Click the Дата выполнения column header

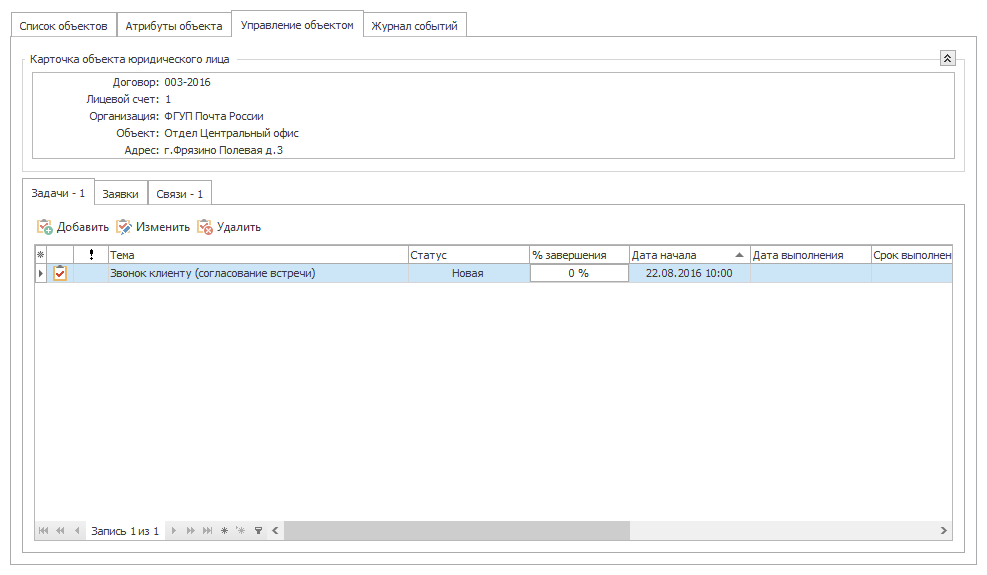(810, 254)
